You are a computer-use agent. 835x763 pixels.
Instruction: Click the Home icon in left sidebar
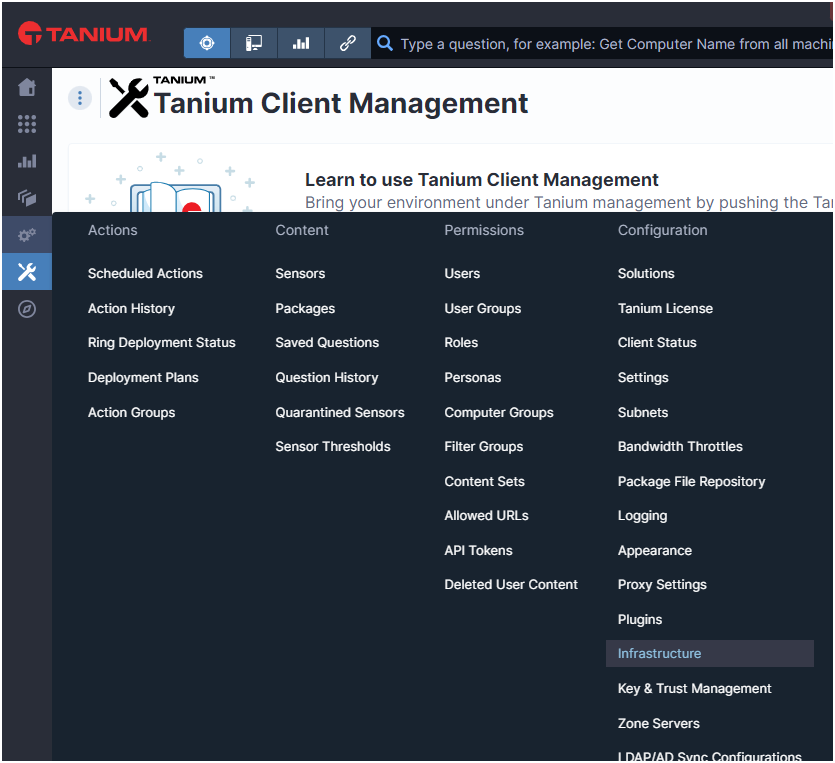click(x=27, y=88)
